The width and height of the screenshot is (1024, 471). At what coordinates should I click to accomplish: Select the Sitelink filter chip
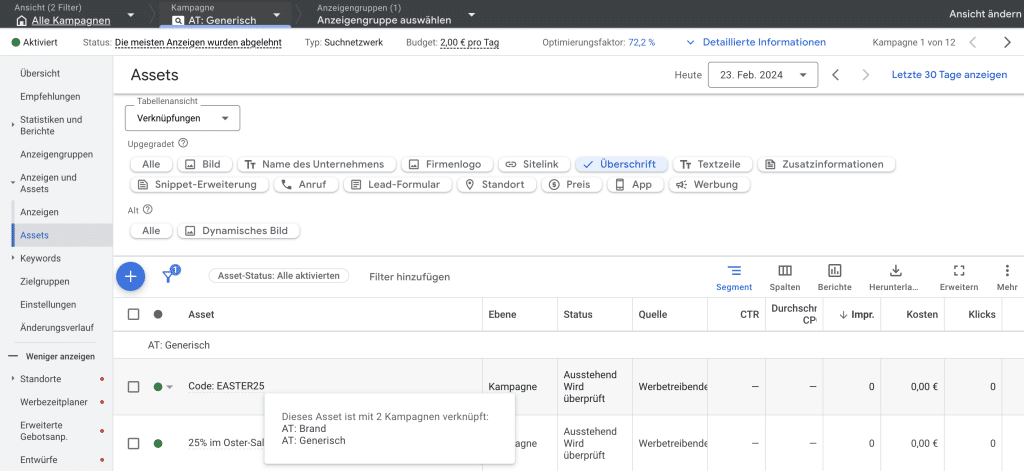tap(534, 165)
